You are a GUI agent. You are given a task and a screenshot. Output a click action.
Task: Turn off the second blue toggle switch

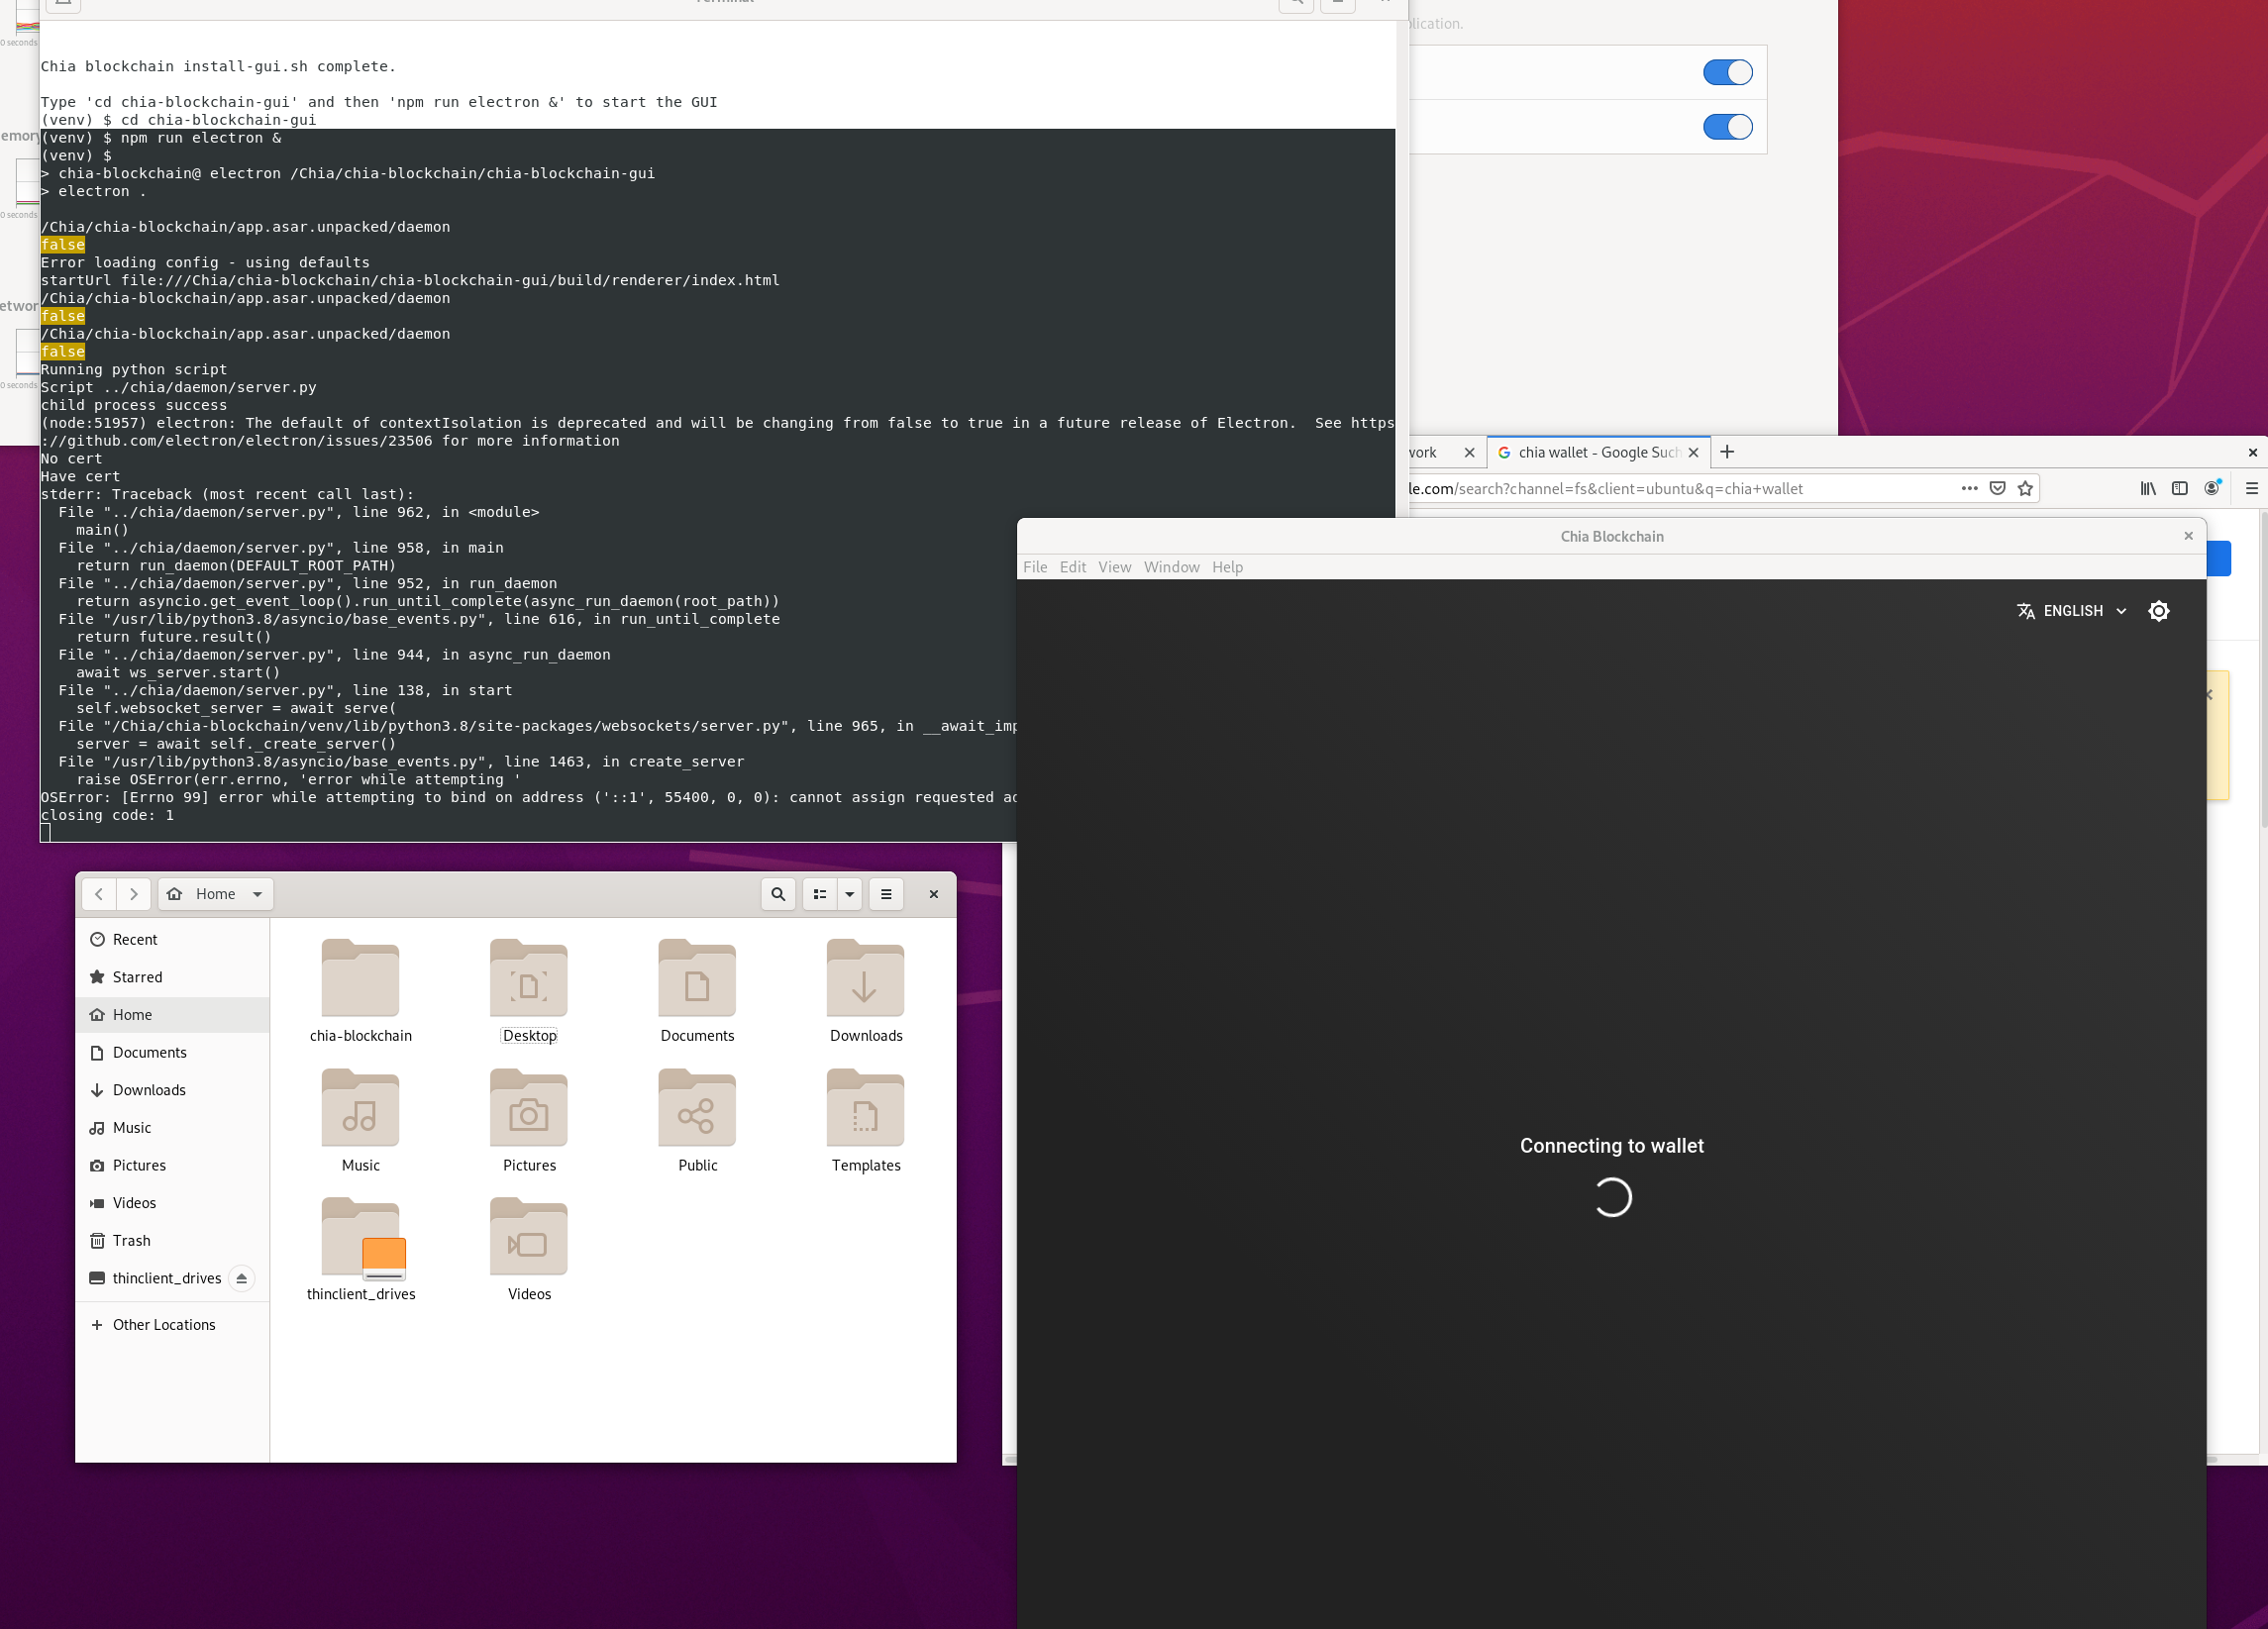click(x=1727, y=126)
